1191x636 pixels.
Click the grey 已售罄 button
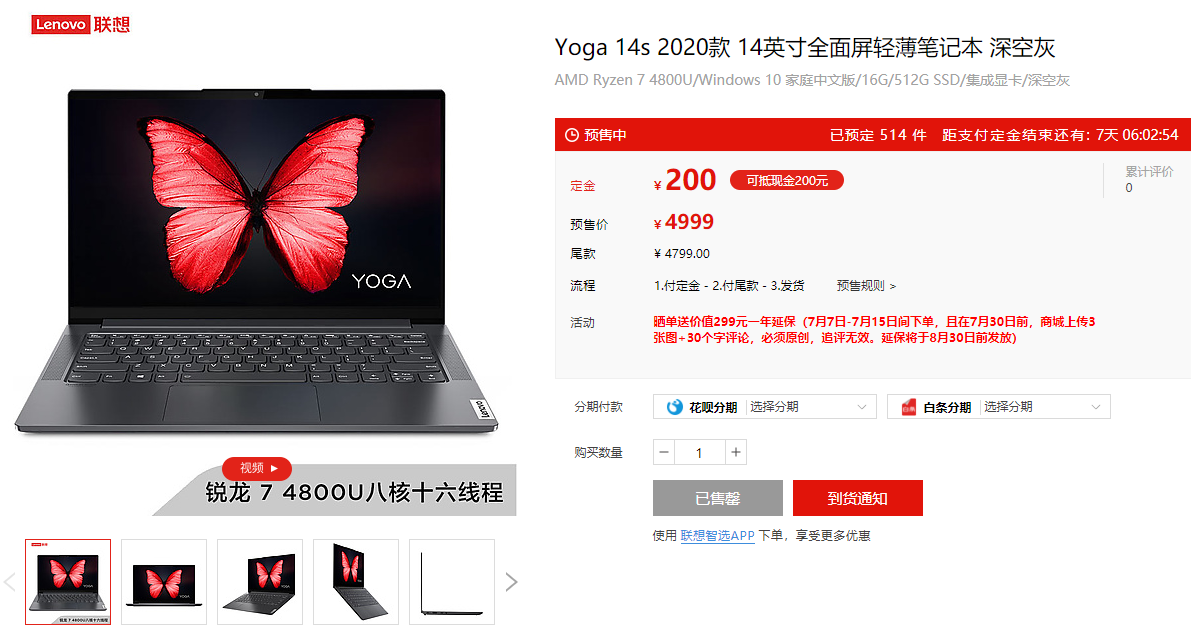(718, 498)
